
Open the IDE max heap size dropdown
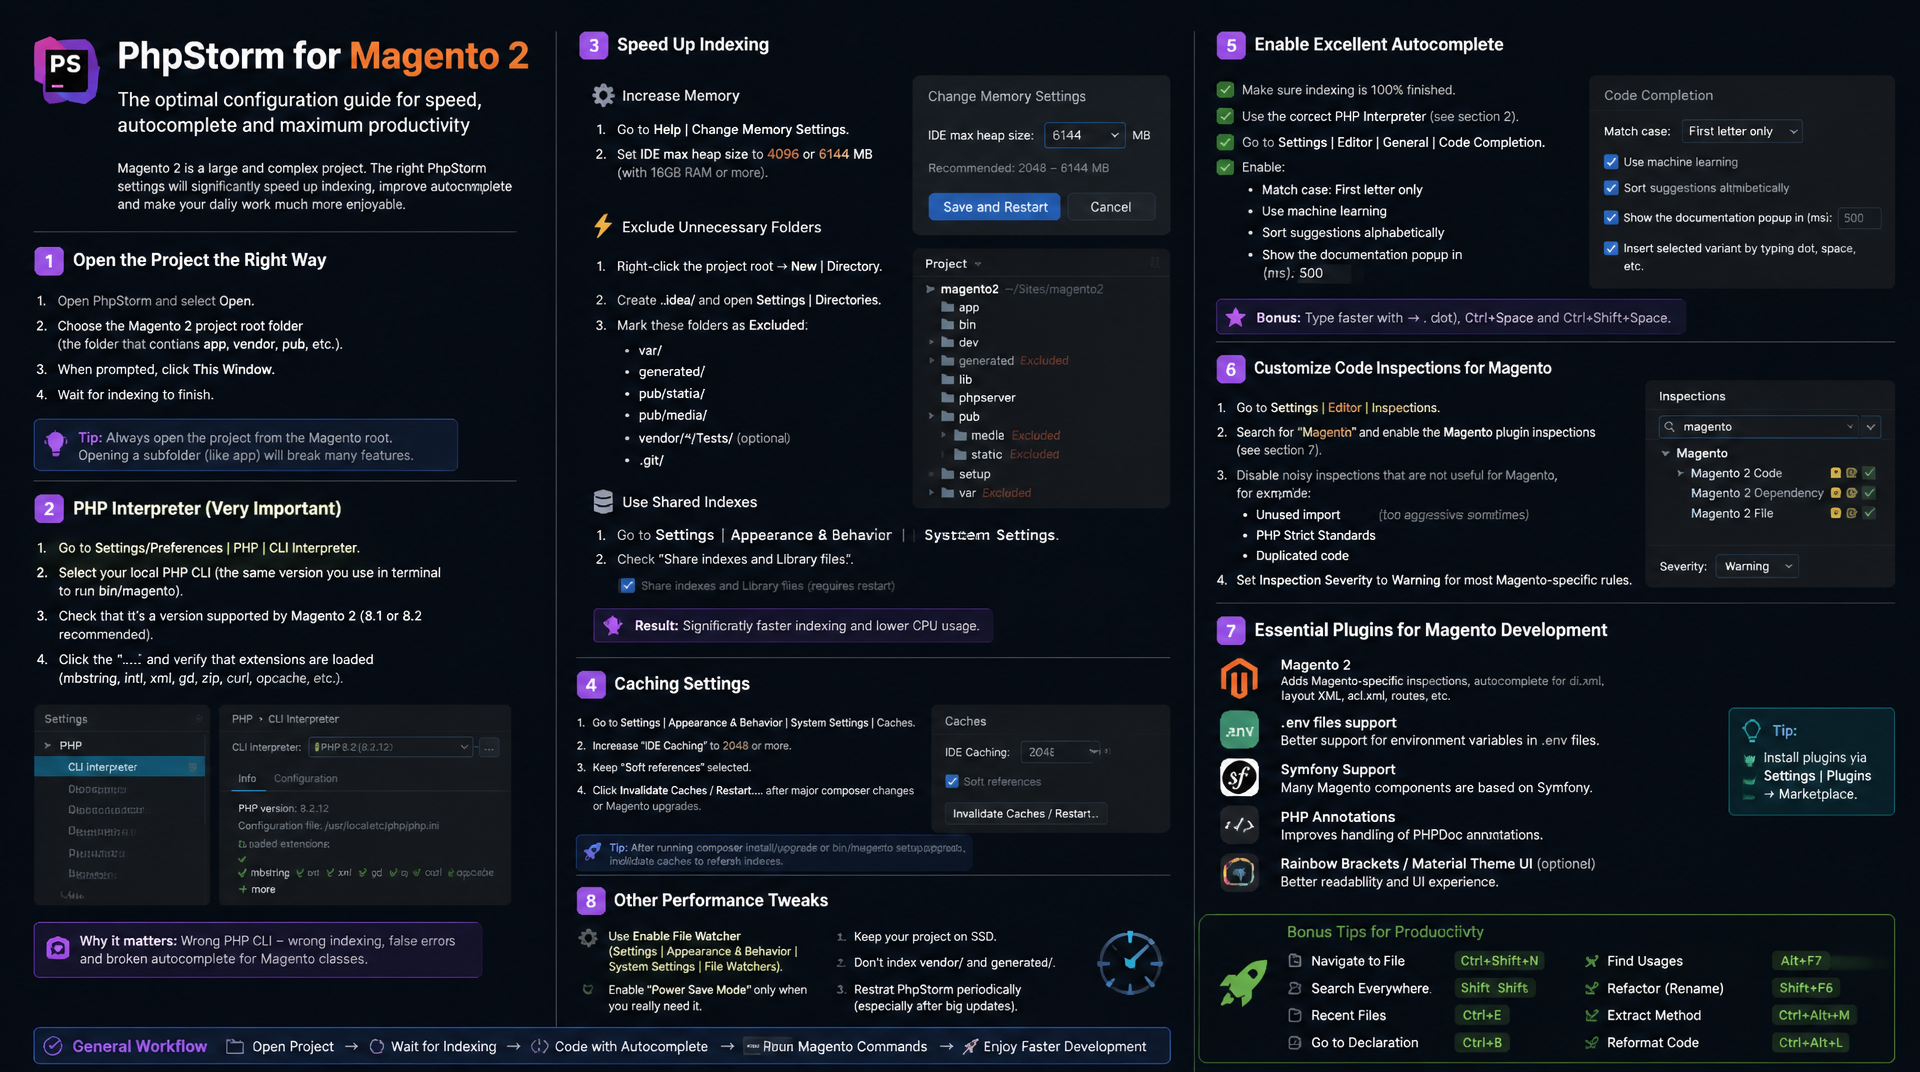click(1085, 135)
